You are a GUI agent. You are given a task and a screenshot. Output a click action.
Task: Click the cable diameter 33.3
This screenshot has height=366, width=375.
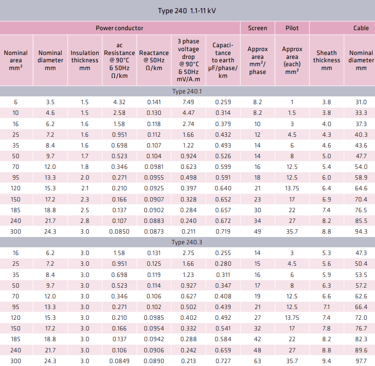pyautogui.click(x=361, y=113)
